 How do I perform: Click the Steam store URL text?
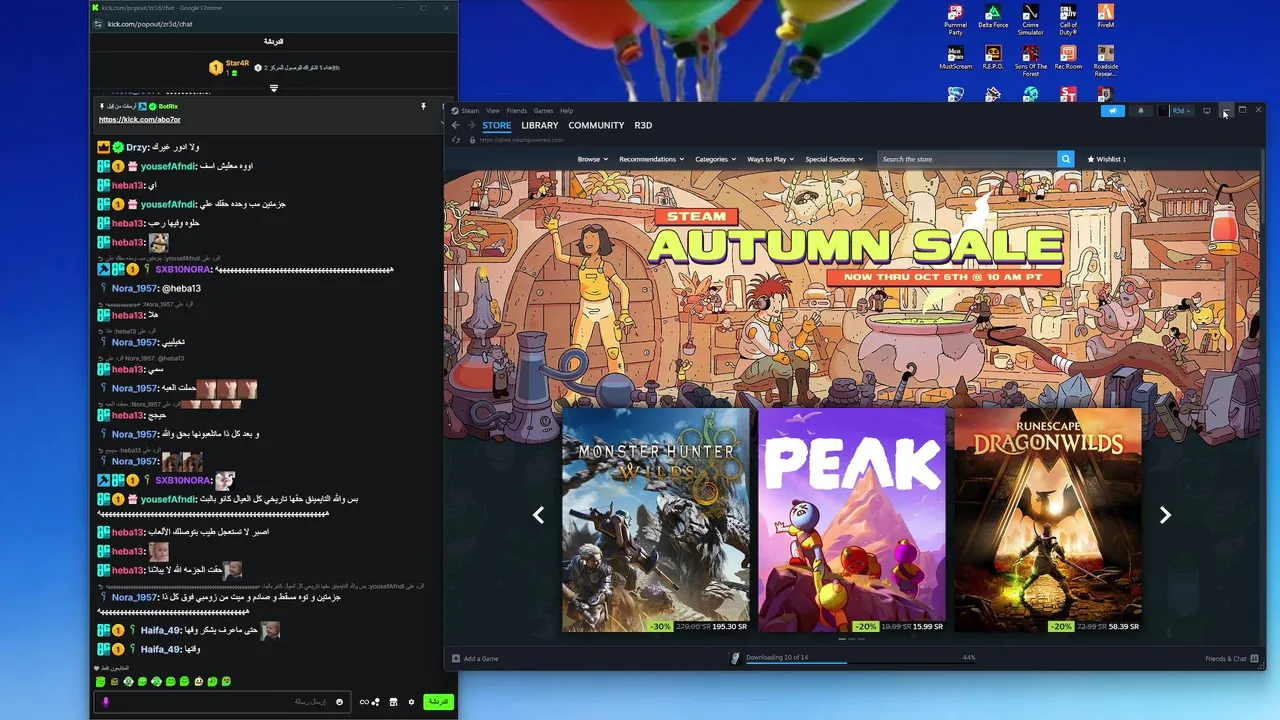click(521, 140)
